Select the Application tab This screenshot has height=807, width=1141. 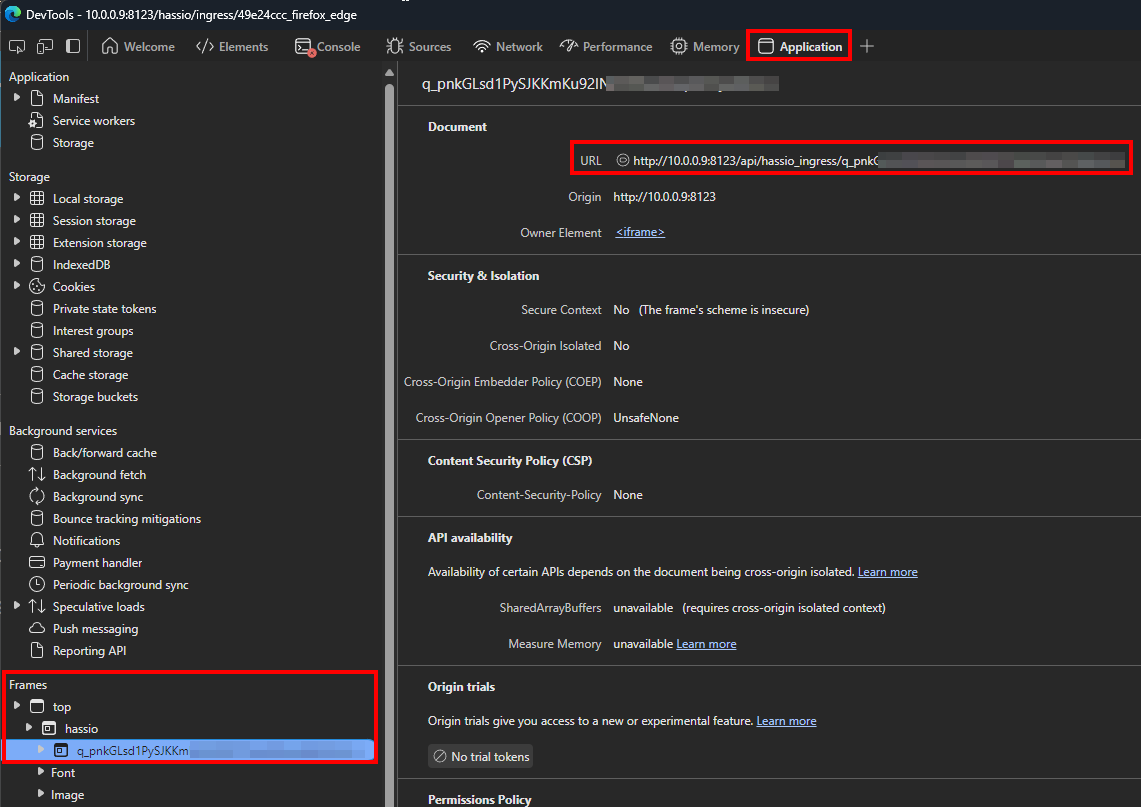pyautogui.click(x=800, y=47)
